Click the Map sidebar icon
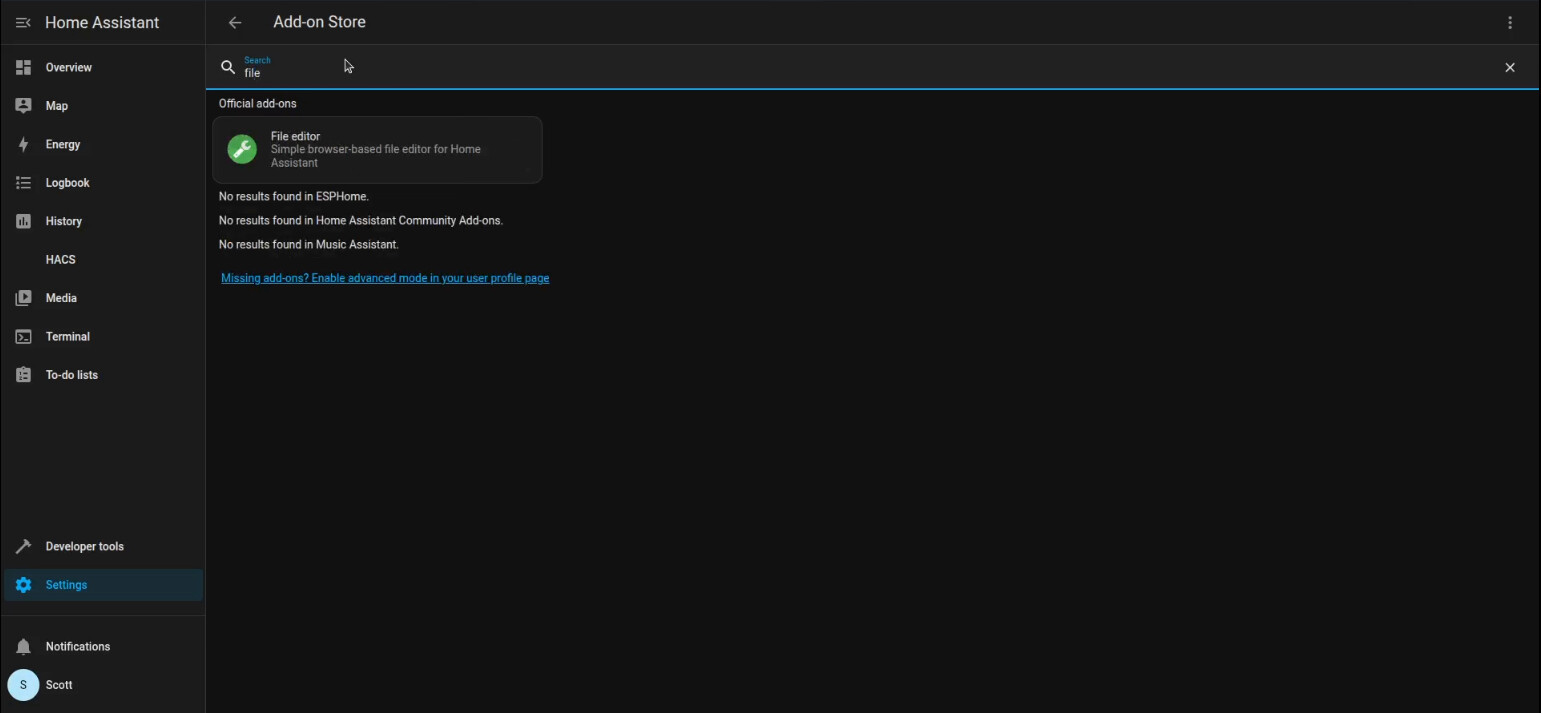 [23, 105]
